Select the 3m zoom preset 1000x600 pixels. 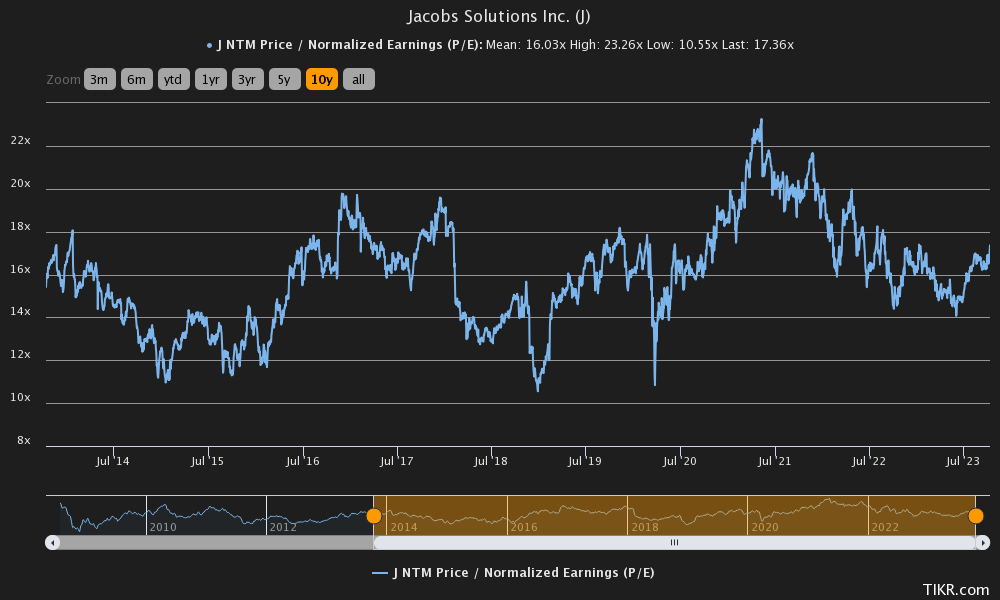pos(99,79)
